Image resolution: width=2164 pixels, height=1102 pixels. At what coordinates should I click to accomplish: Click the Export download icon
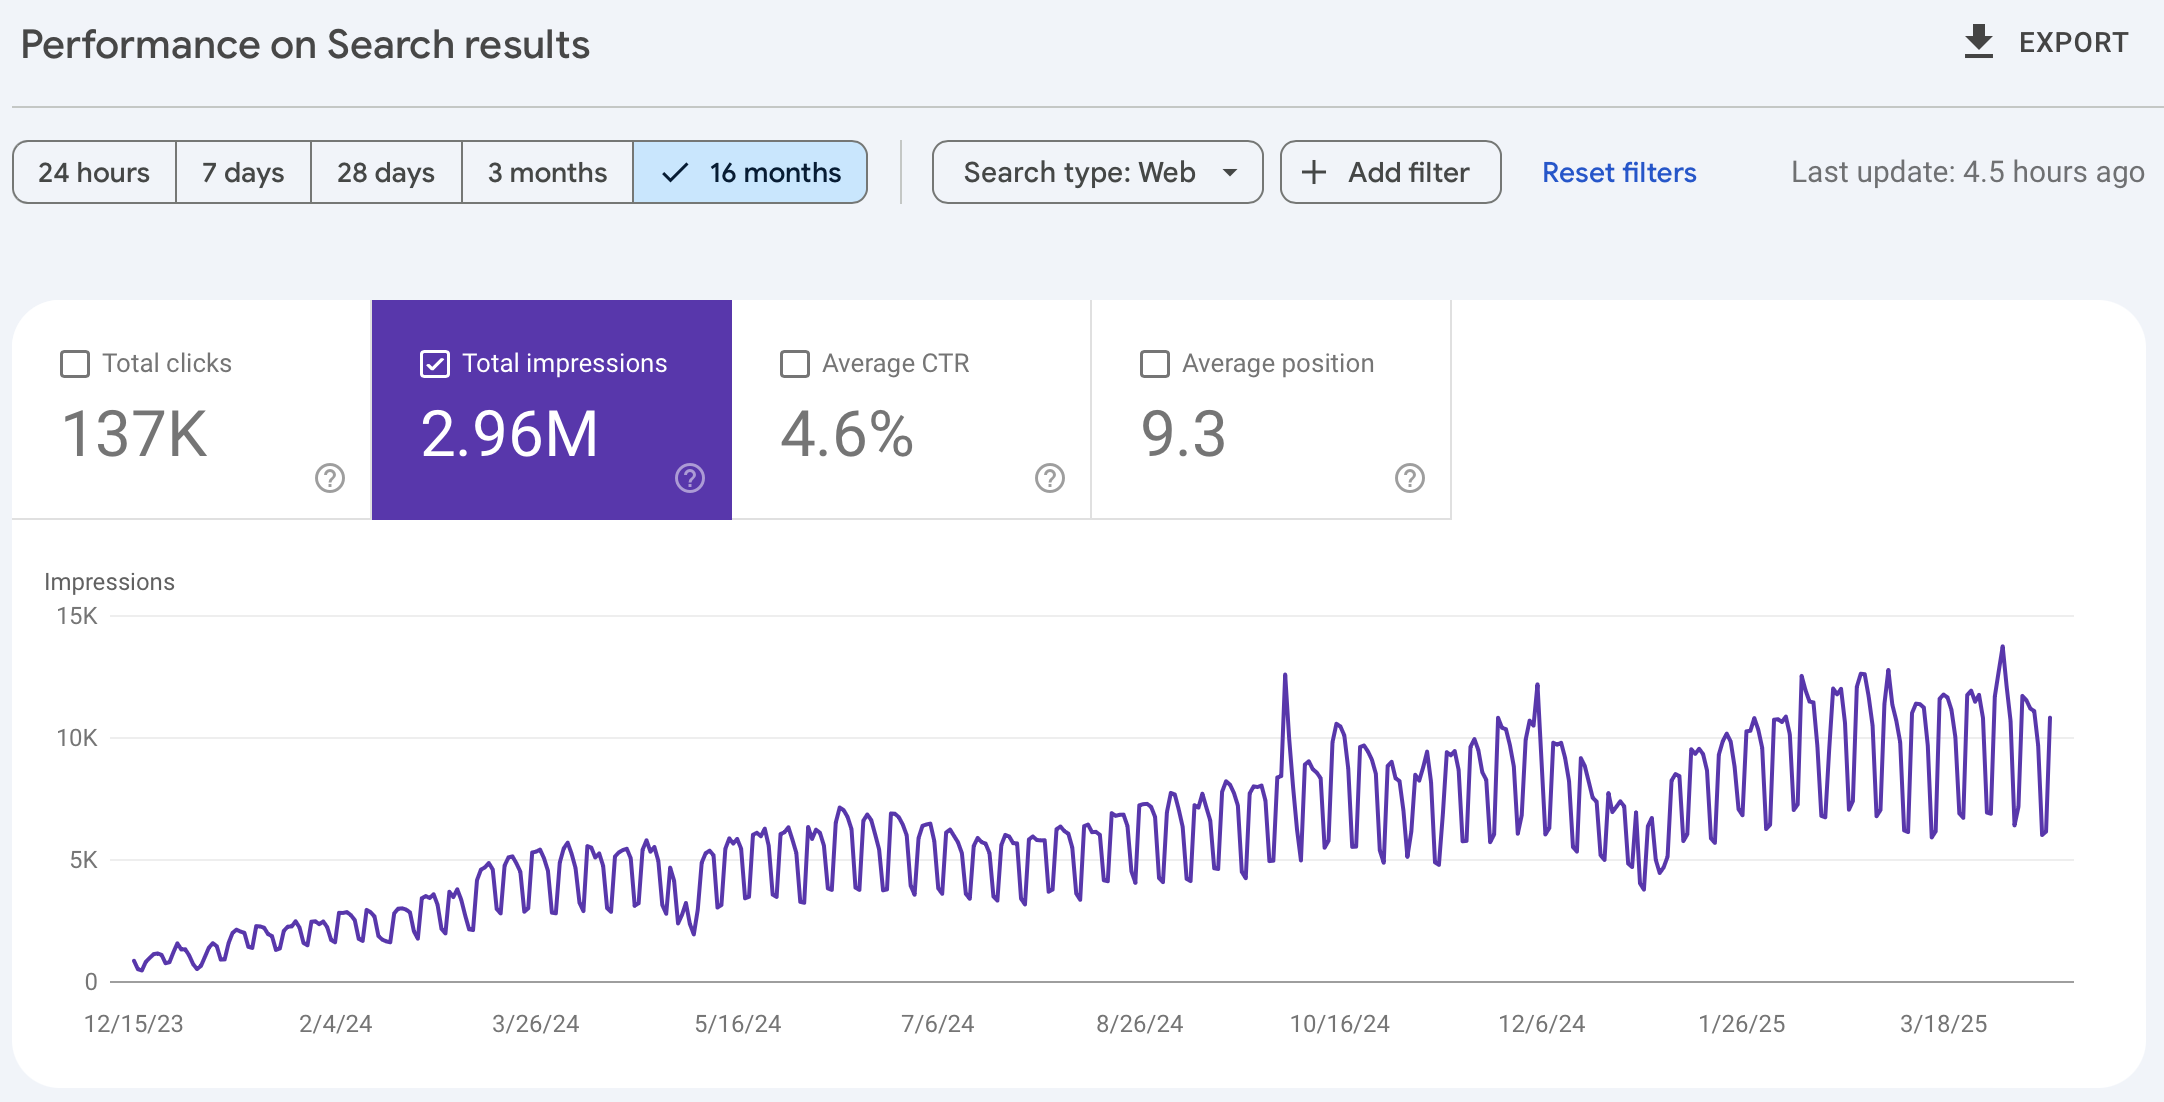1978,42
